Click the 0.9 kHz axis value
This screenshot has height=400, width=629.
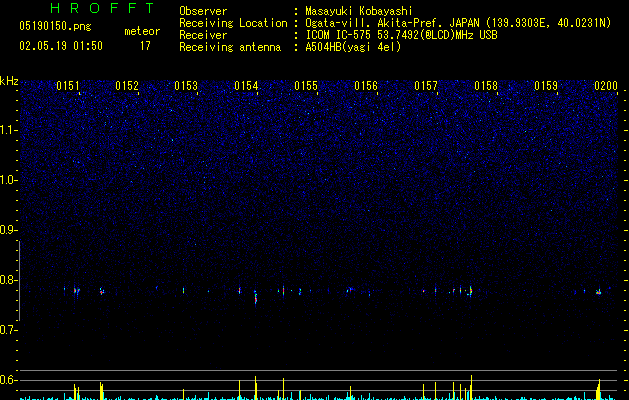8,230
